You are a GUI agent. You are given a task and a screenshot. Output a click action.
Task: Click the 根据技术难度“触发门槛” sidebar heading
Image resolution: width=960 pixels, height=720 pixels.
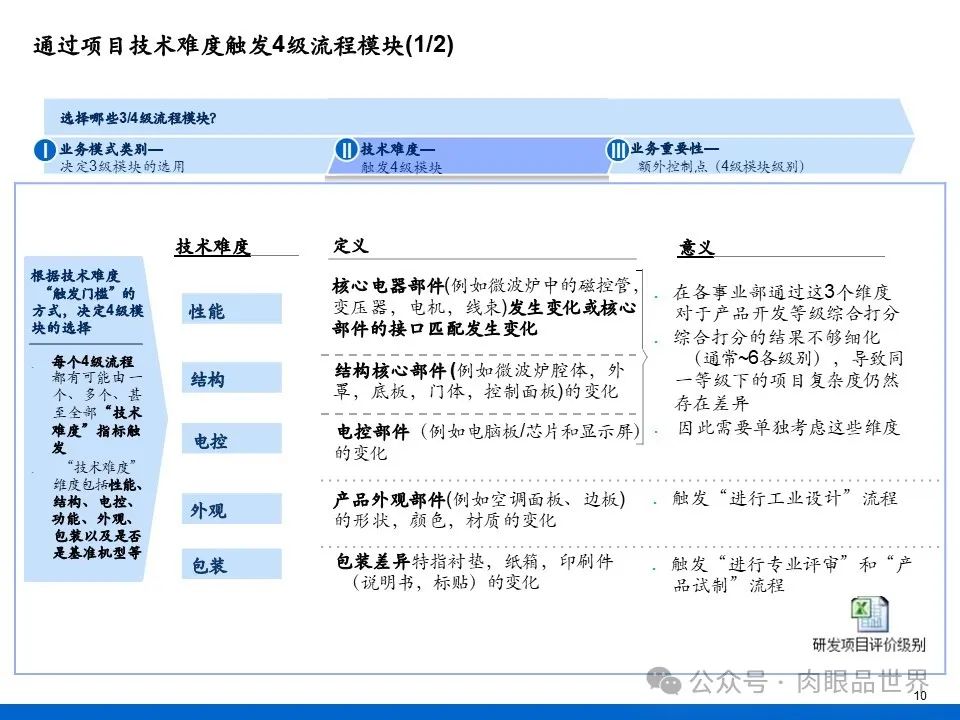click(x=87, y=302)
